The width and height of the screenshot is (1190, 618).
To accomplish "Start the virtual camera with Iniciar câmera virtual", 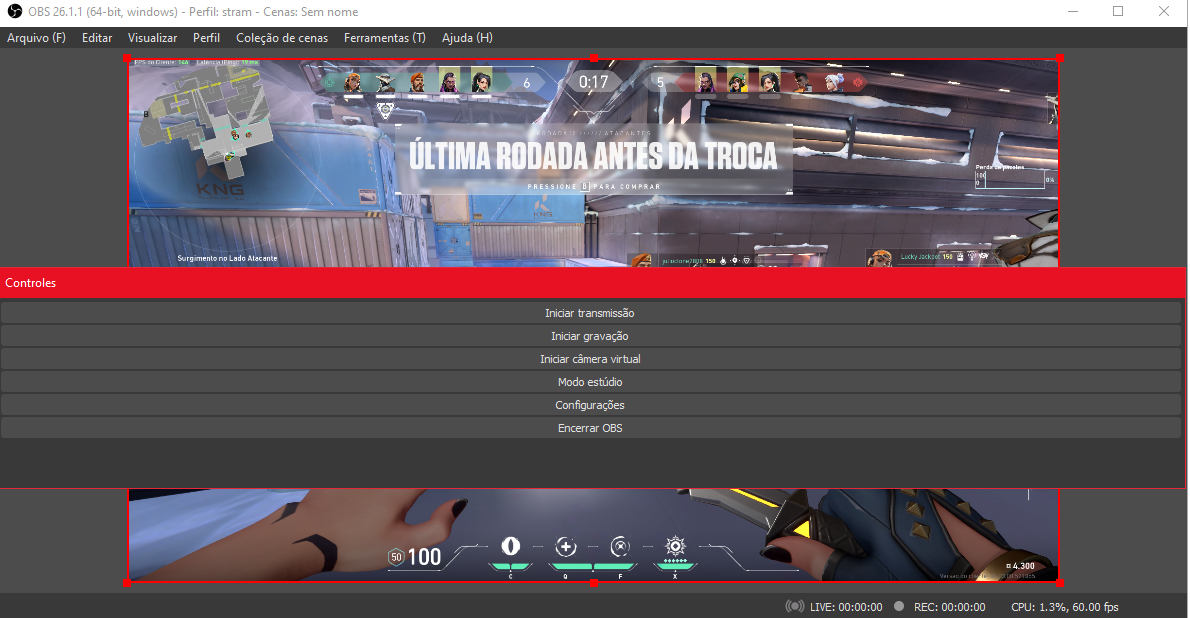I will coord(590,358).
